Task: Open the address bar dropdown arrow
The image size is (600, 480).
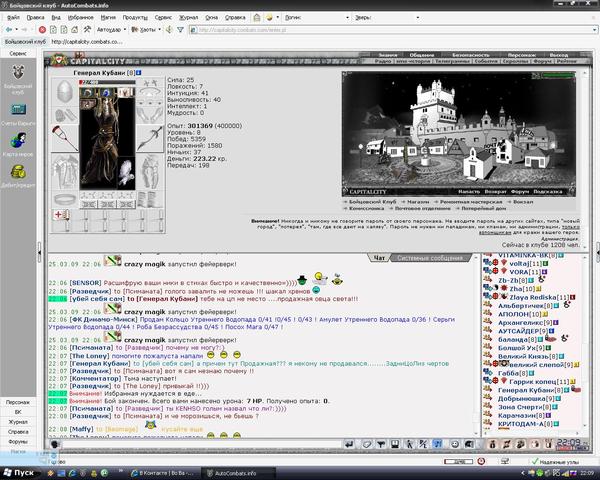Action: point(594,29)
